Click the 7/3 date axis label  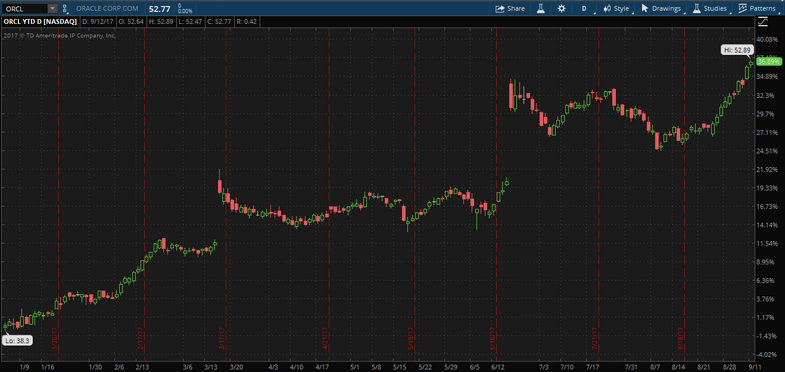point(544,367)
